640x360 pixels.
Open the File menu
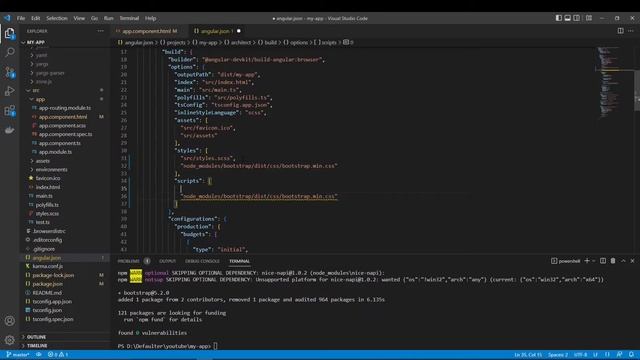pyautogui.click(x=21, y=18)
